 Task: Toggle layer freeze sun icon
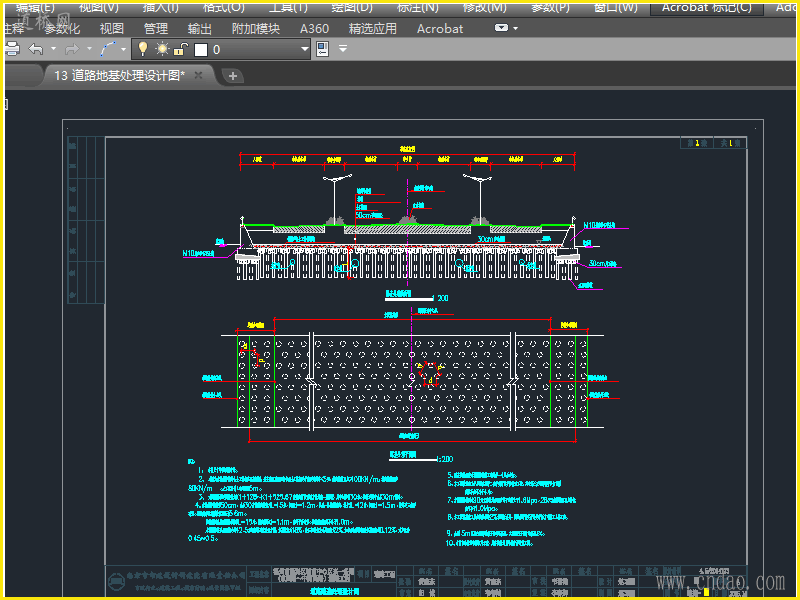click(x=162, y=49)
